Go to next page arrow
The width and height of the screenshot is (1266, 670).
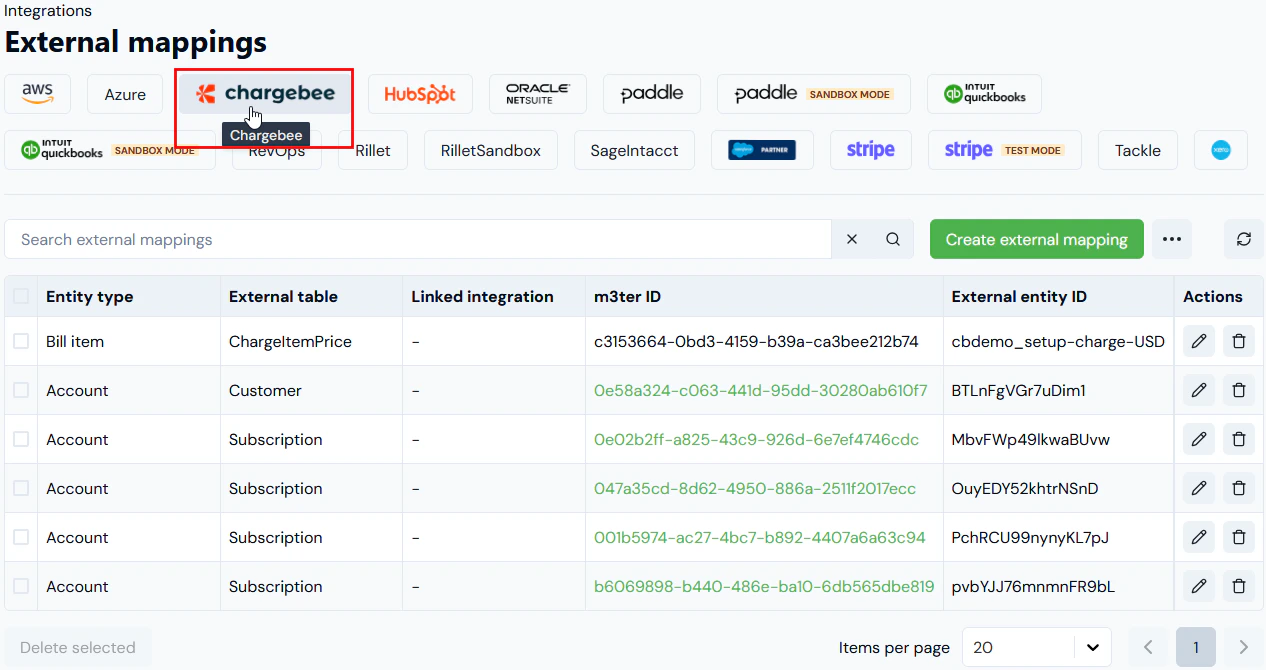[1244, 647]
